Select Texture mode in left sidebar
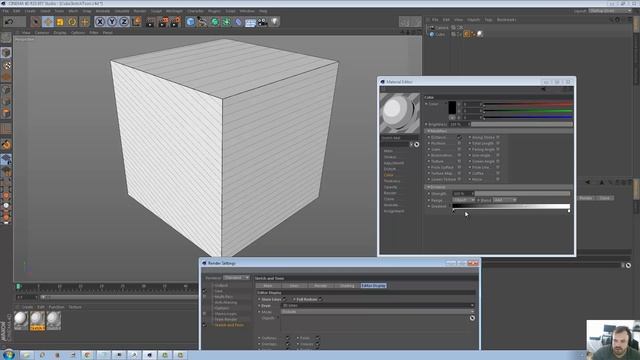 (x=6, y=65)
